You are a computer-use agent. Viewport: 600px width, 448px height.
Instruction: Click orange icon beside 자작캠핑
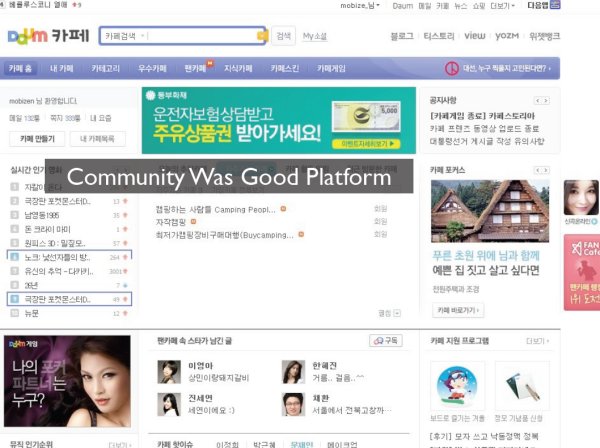(193, 222)
